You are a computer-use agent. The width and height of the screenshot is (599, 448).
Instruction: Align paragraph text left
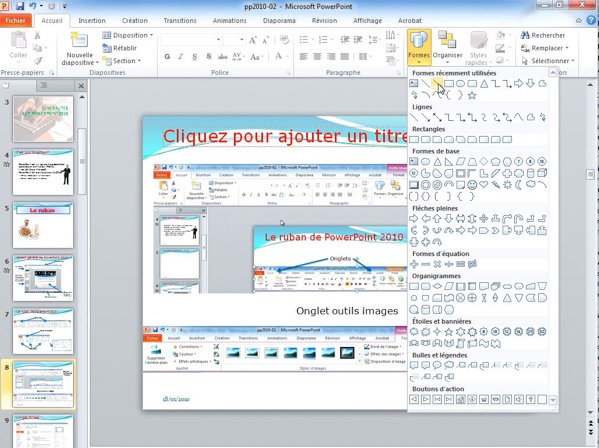click(x=304, y=57)
